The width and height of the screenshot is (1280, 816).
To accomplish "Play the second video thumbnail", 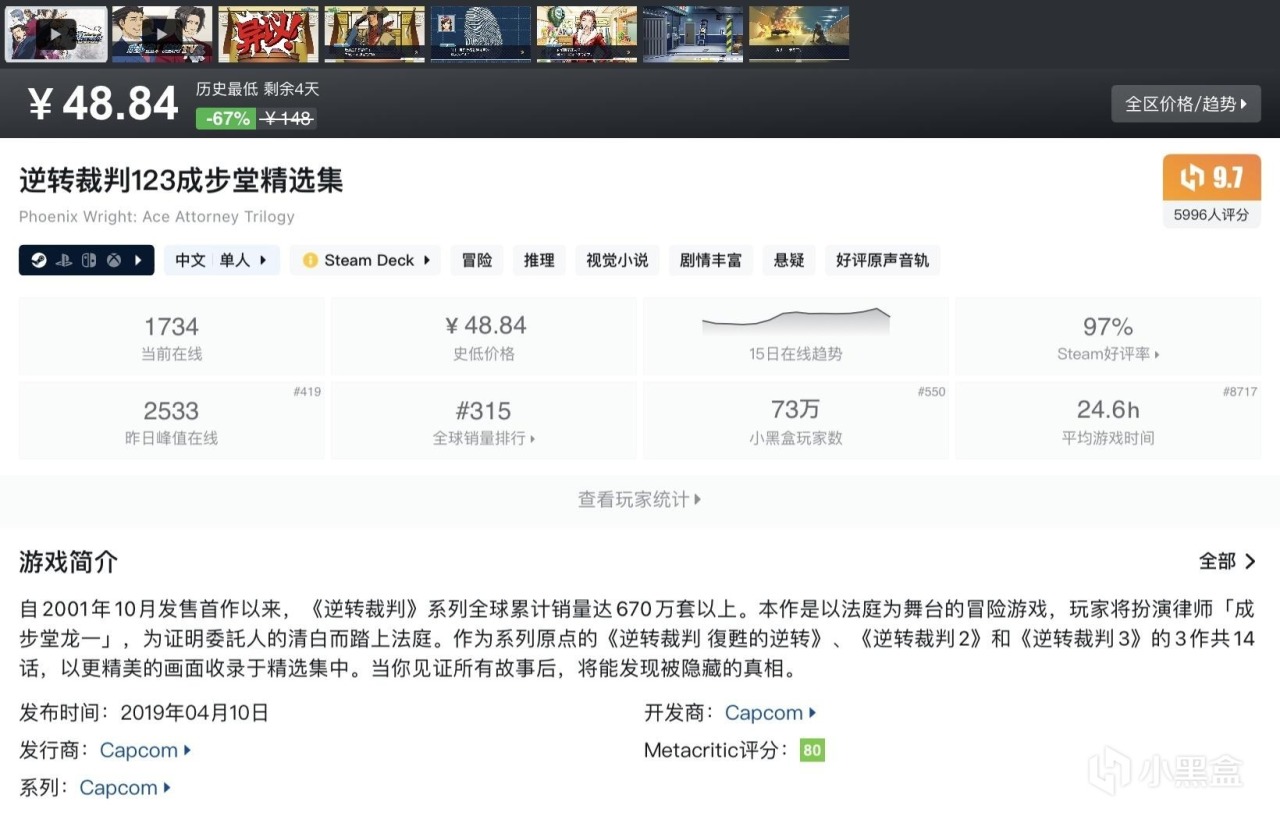I will 162,34.
